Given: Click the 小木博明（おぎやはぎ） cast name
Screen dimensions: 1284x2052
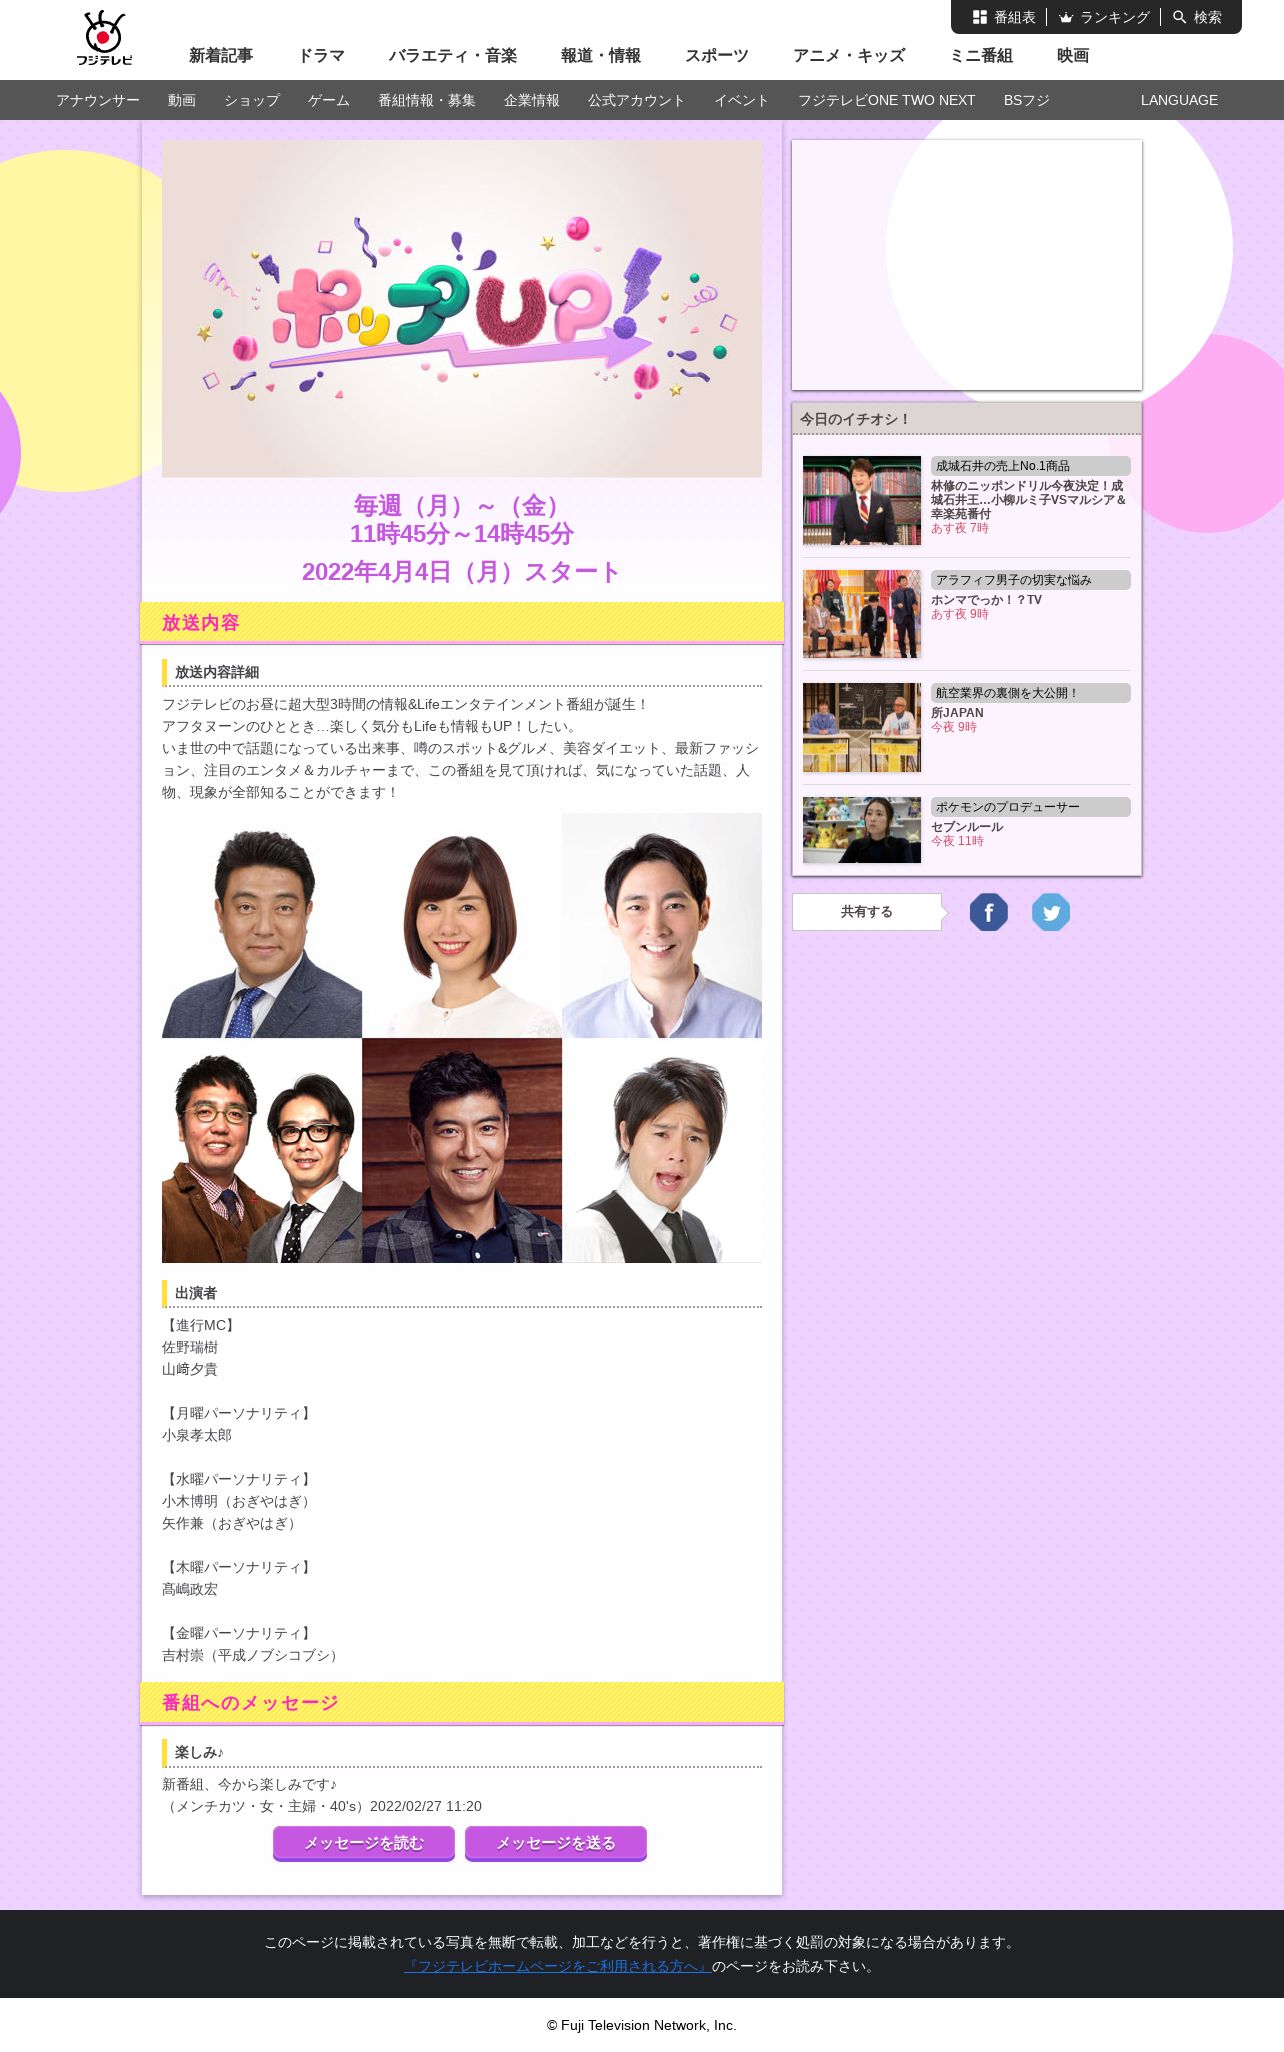Looking at the screenshot, I should [239, 1501].
